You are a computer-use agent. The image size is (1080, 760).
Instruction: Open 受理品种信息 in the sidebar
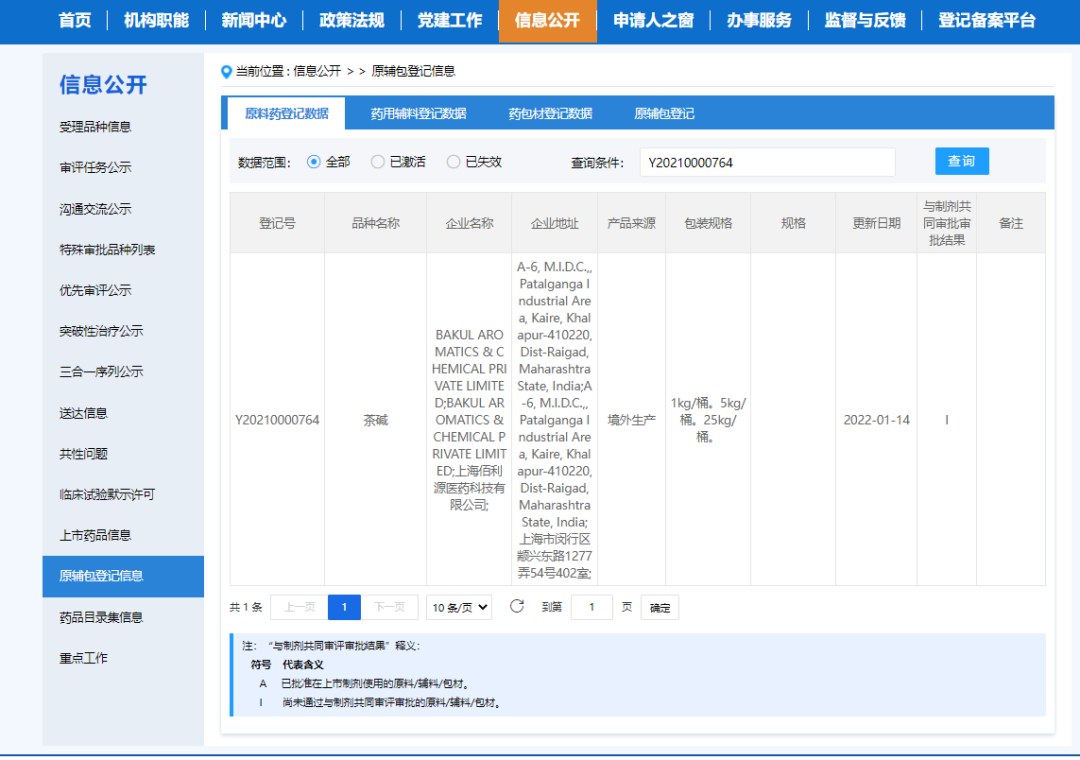95,127
